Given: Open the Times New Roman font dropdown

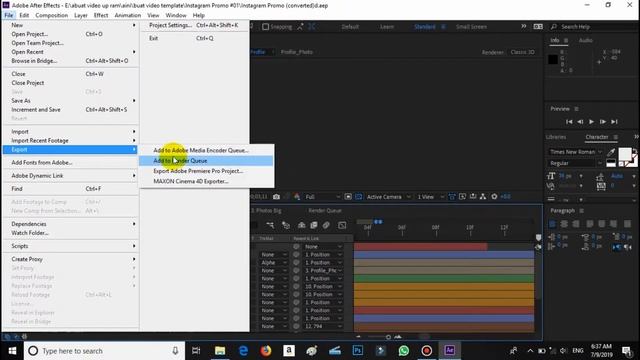Looking at the screenshot, I should click(x=576, y=152).
